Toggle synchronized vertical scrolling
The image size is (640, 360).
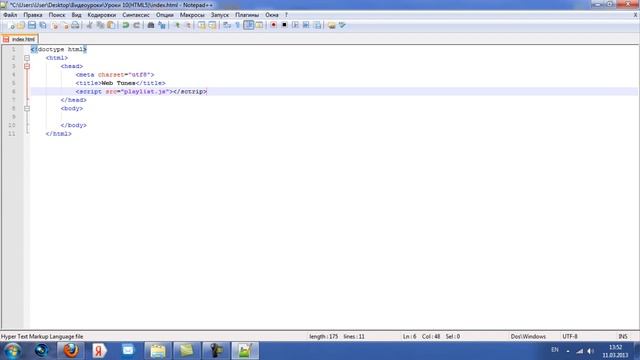[202, 25]
